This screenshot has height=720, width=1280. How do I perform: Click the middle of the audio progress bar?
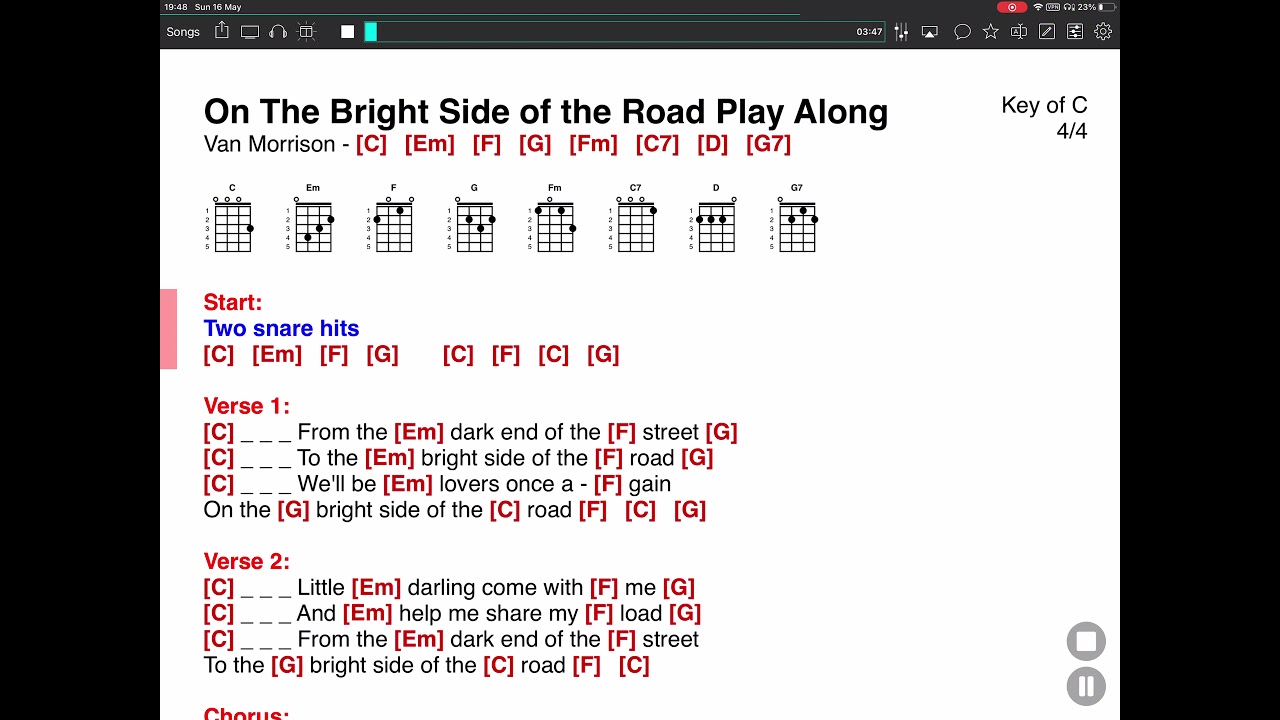click(625, 32)
